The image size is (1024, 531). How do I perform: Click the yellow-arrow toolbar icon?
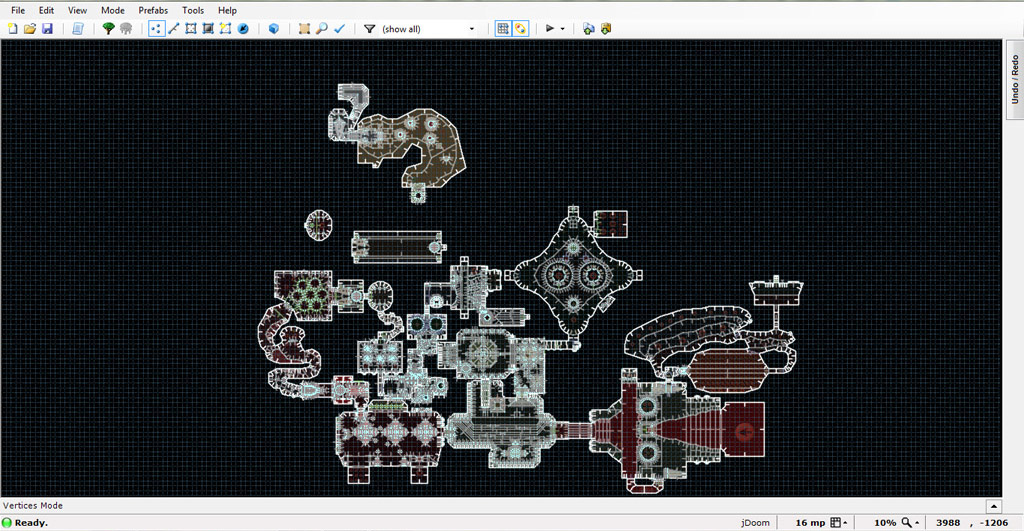(606, 29)
